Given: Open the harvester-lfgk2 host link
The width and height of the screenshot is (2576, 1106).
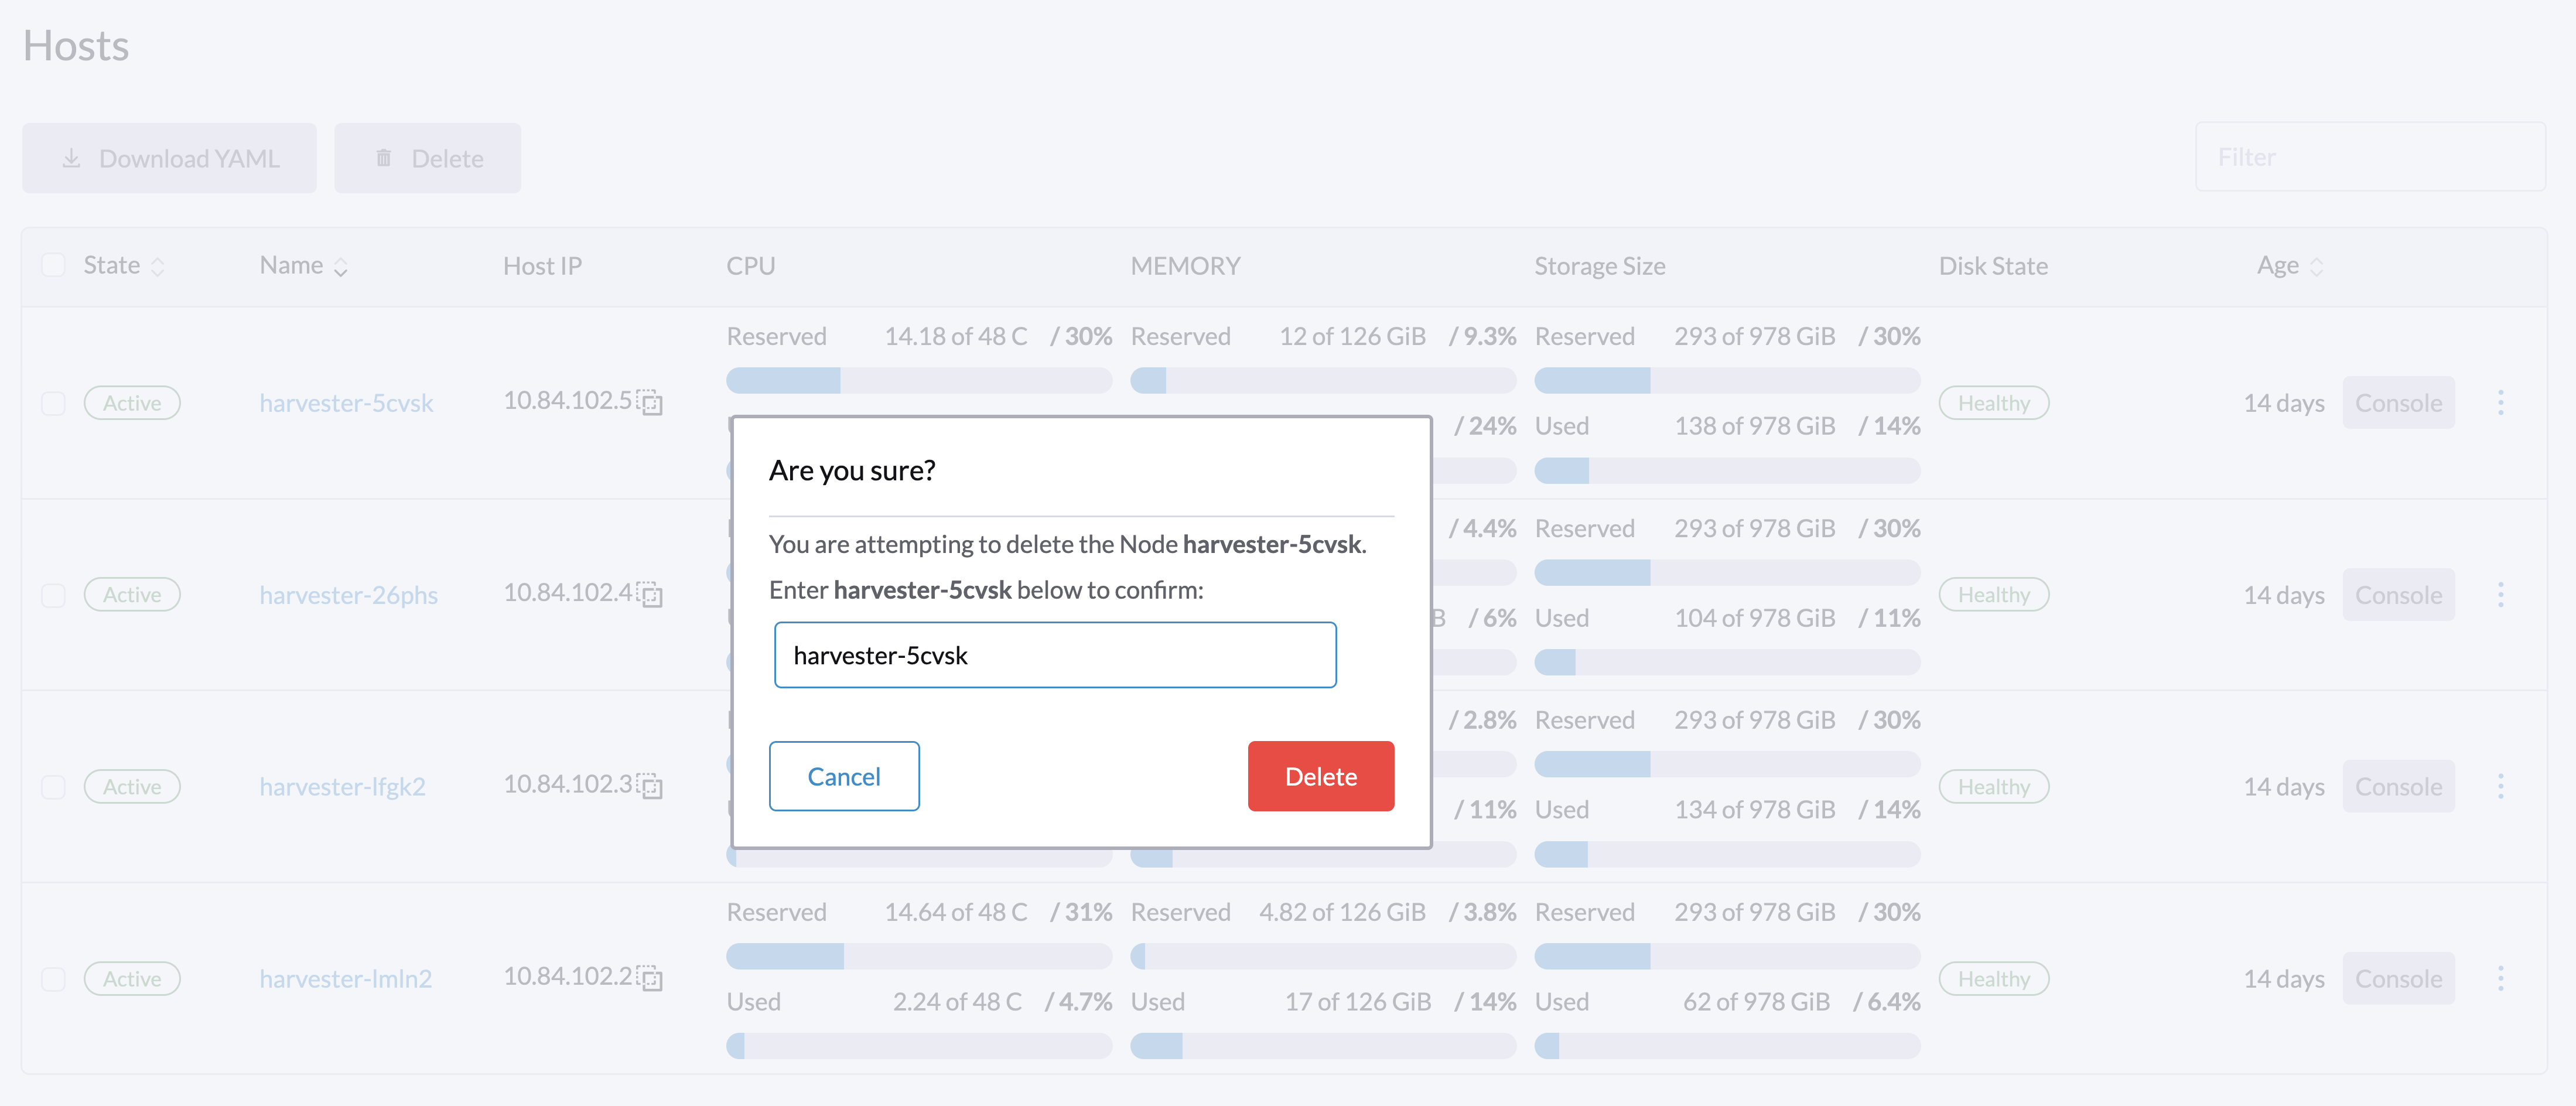Looking at the screenshot, I should click(x=342, y=787).
